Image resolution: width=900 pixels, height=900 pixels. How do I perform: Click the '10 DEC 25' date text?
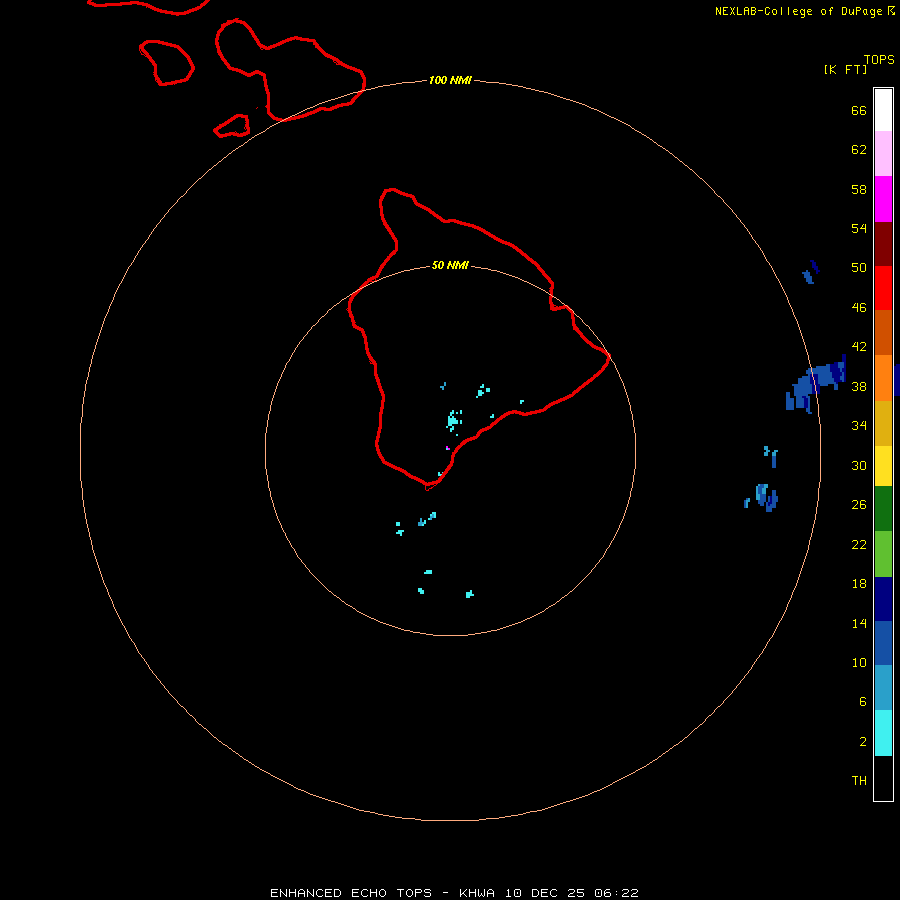coord(545,893)
